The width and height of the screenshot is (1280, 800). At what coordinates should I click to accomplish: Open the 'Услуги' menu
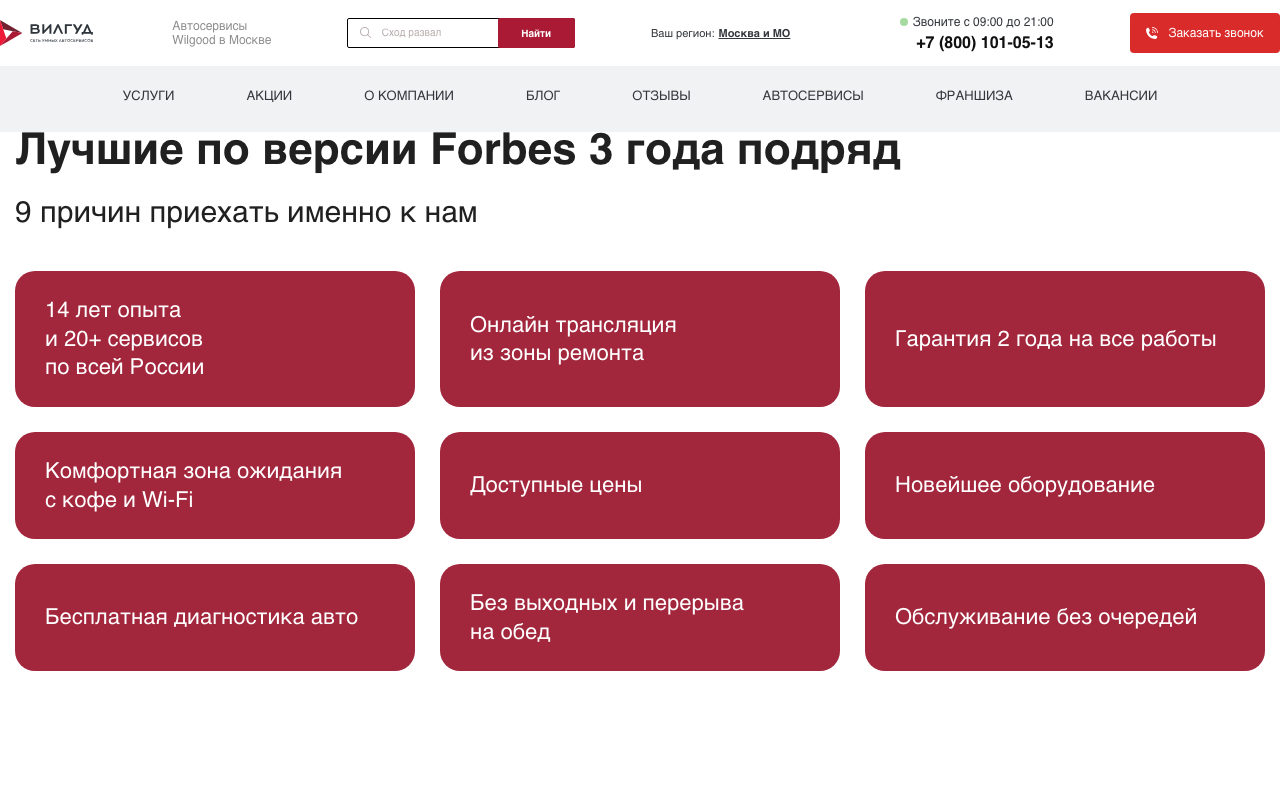click(148, 96)
